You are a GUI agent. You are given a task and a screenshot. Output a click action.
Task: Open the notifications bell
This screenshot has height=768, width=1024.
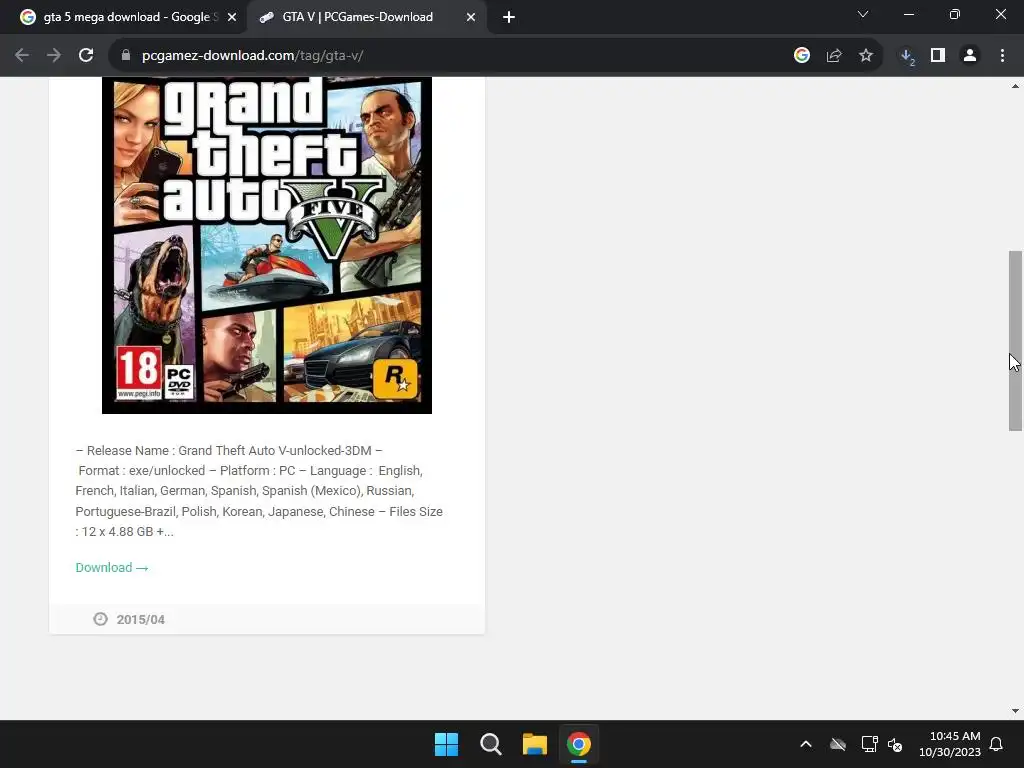click(996, 744)
